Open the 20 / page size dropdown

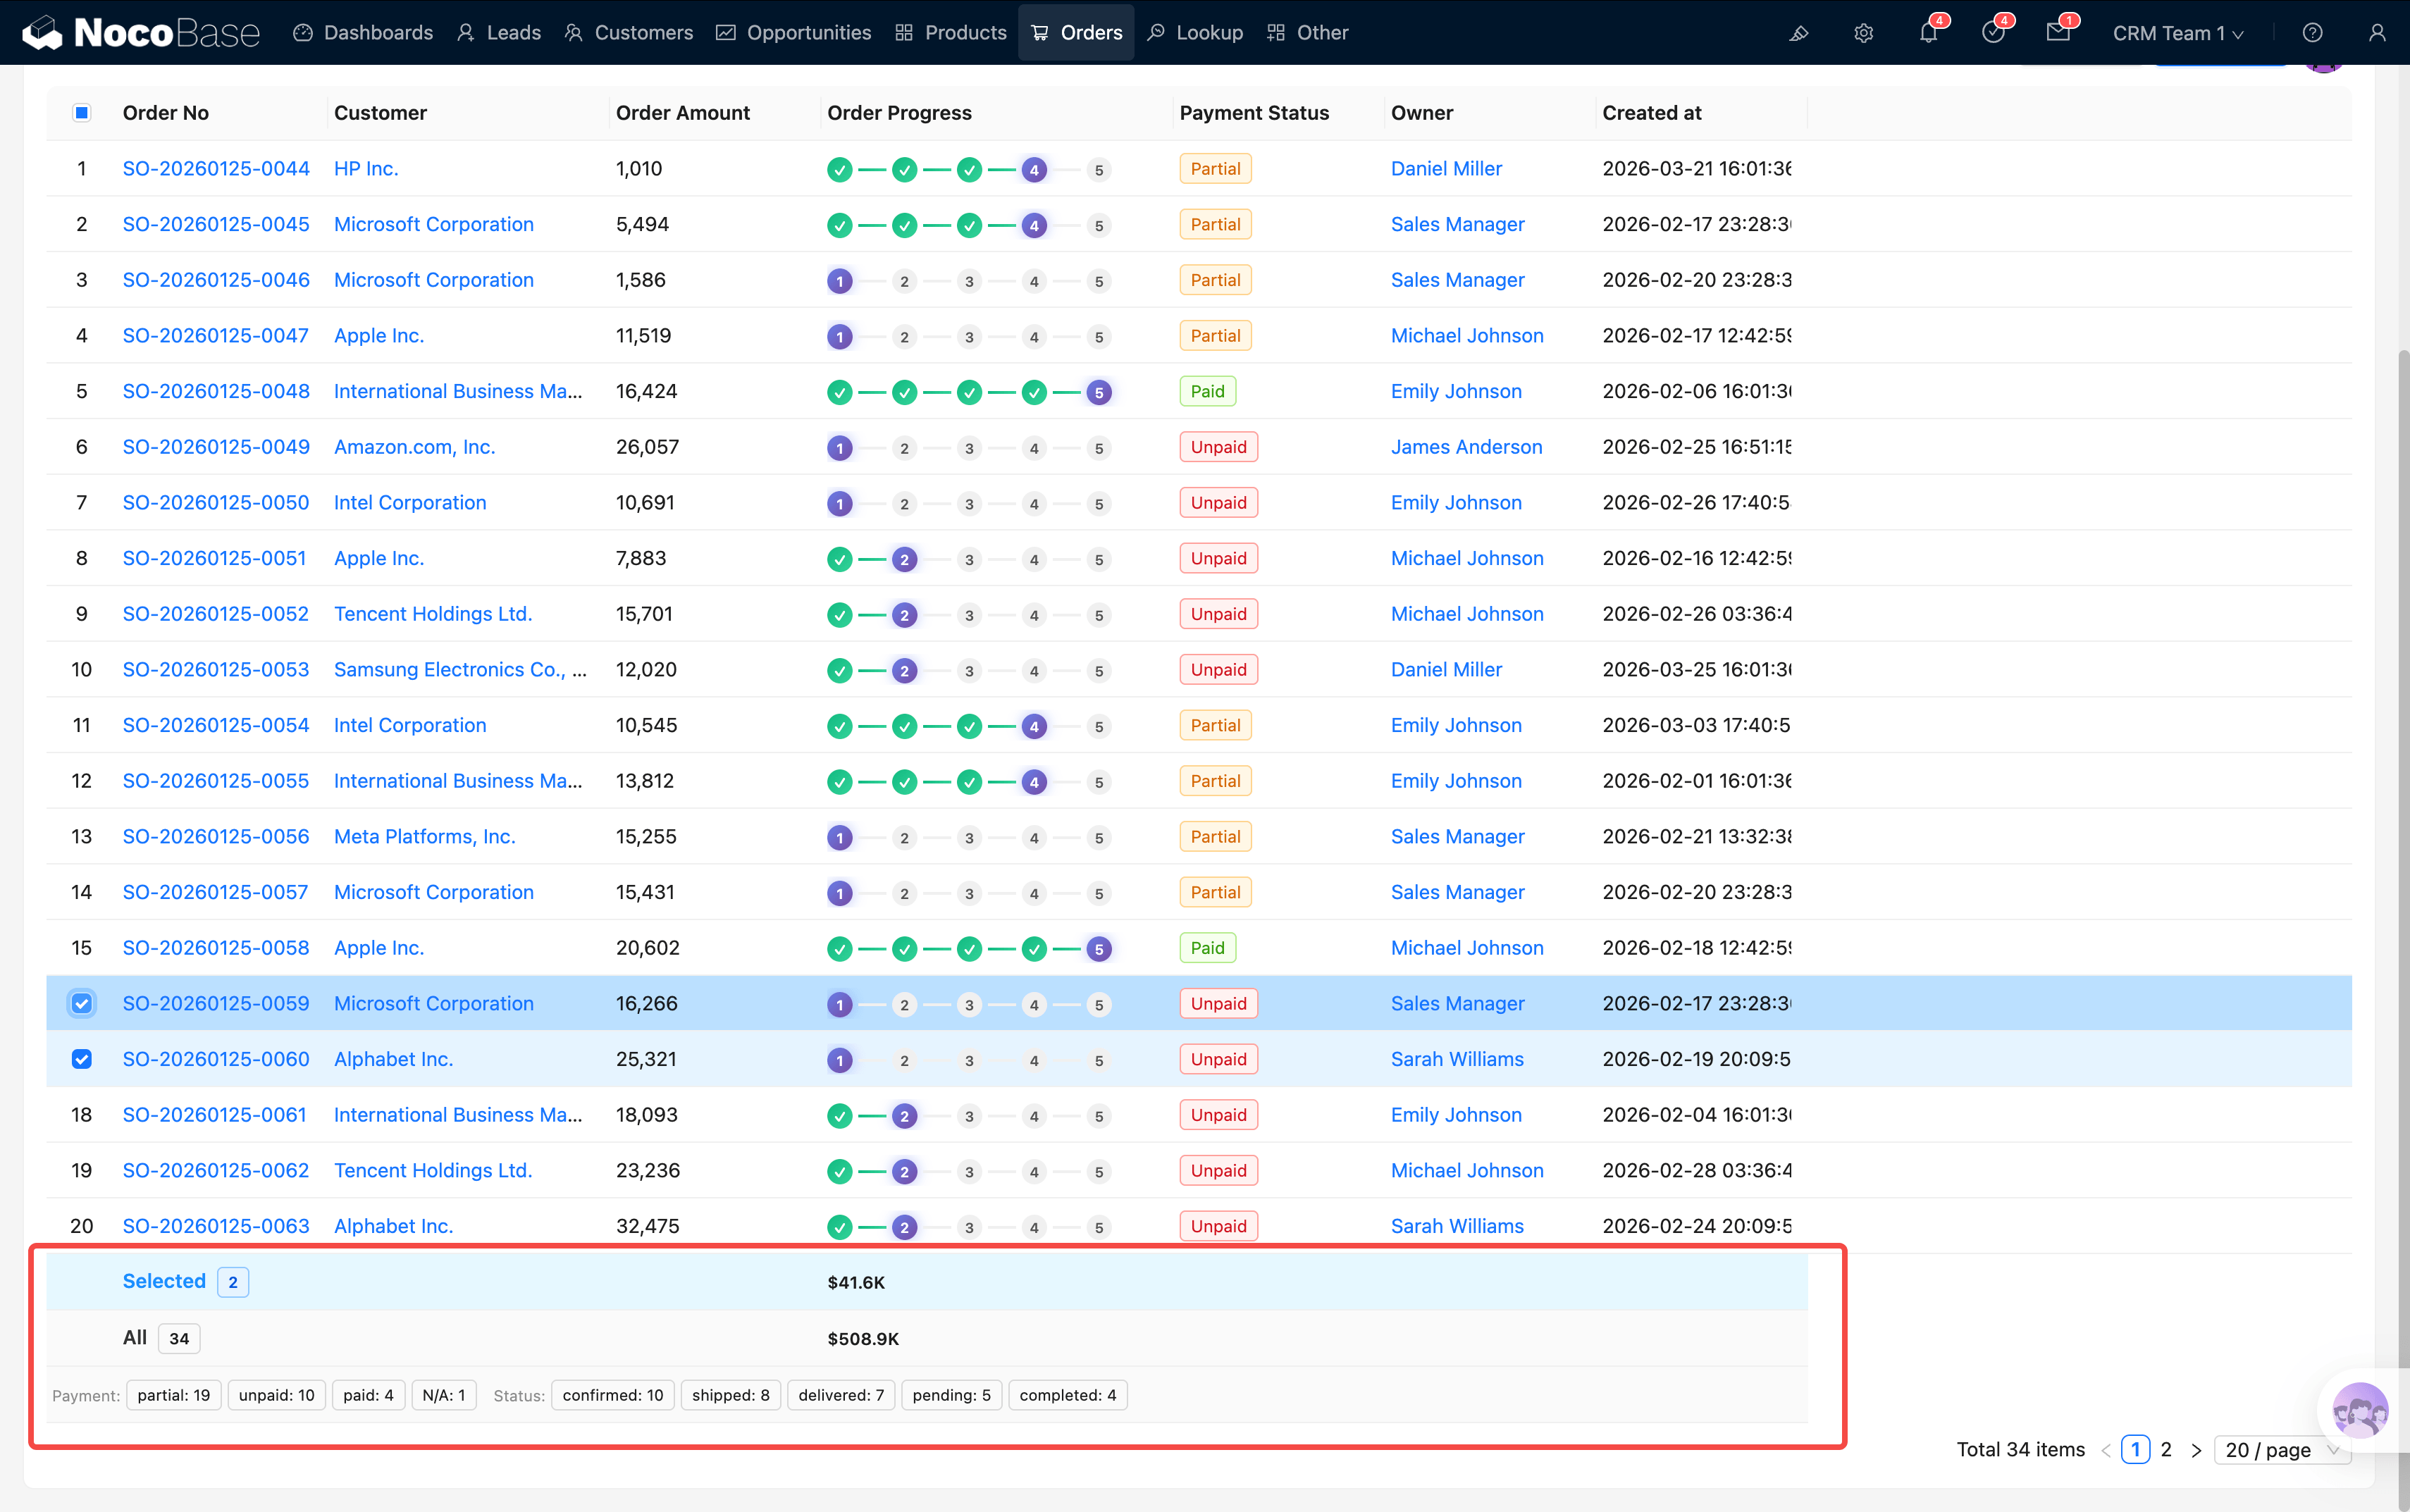tap(2281, 1450)
